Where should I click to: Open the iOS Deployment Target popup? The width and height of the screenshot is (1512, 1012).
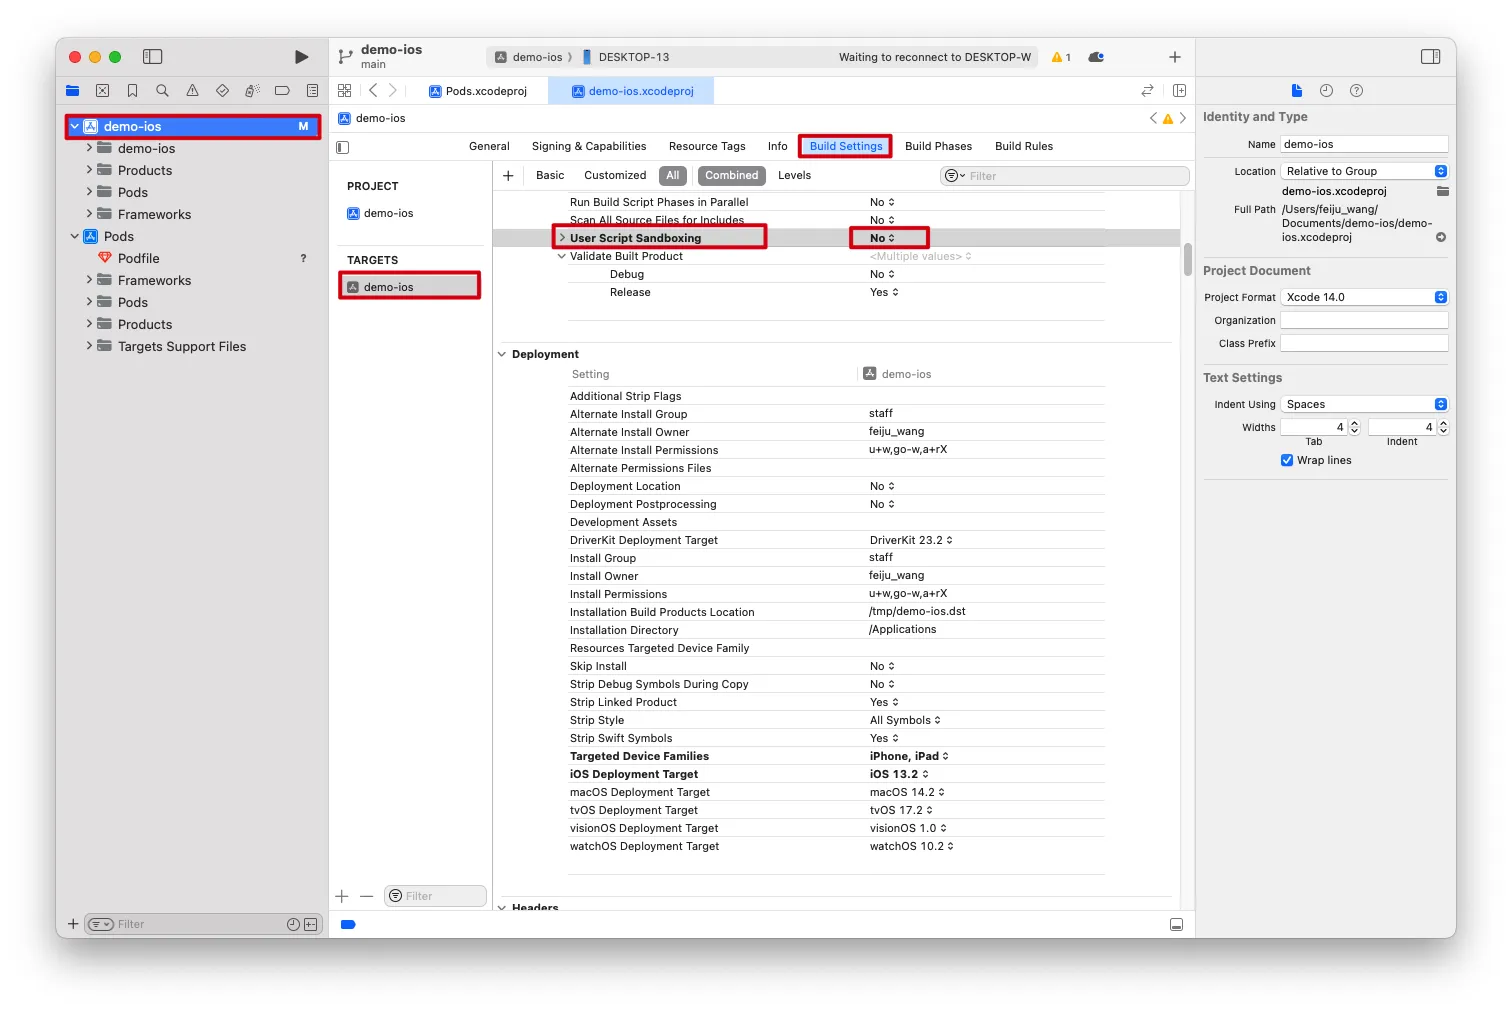pos(899,774)
